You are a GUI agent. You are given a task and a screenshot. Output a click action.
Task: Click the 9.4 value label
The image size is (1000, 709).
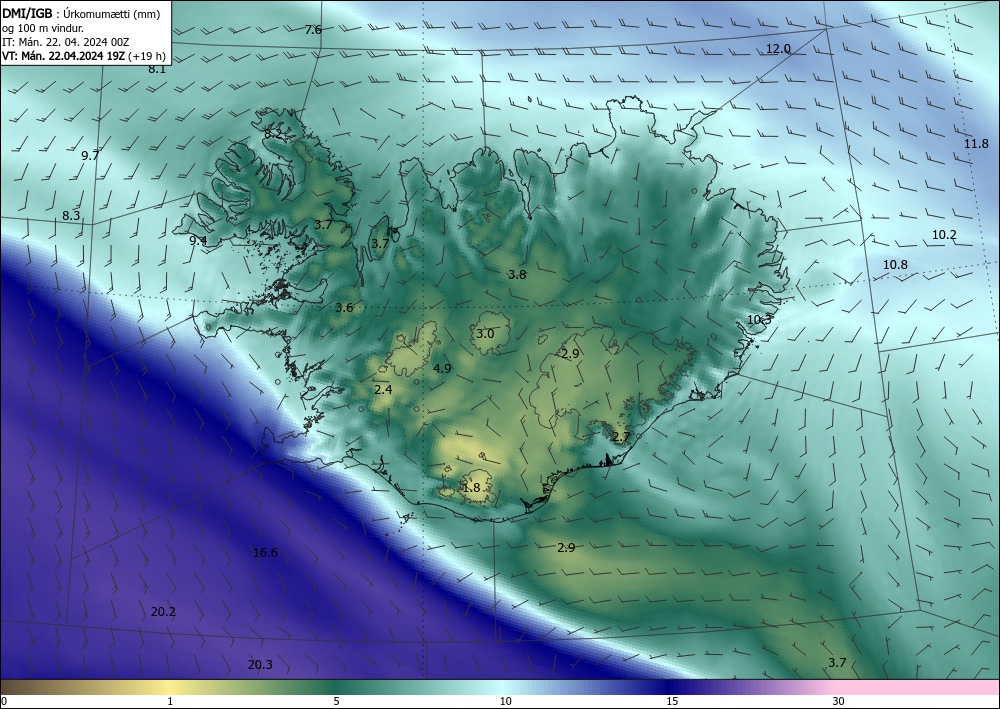point(198,240)
